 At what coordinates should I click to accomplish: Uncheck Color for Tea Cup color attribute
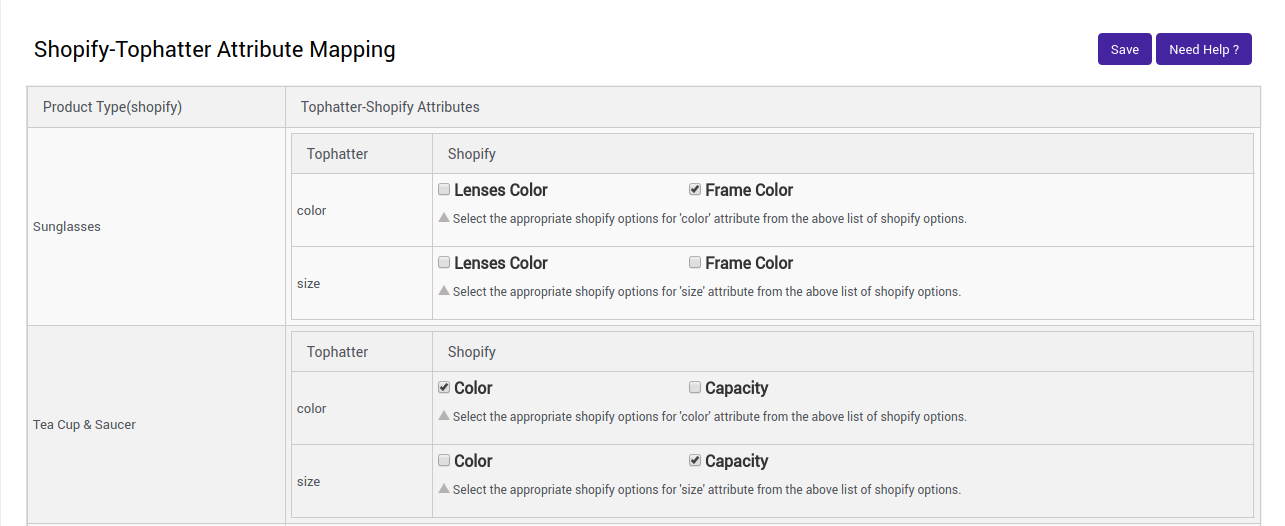coord(444,387)
